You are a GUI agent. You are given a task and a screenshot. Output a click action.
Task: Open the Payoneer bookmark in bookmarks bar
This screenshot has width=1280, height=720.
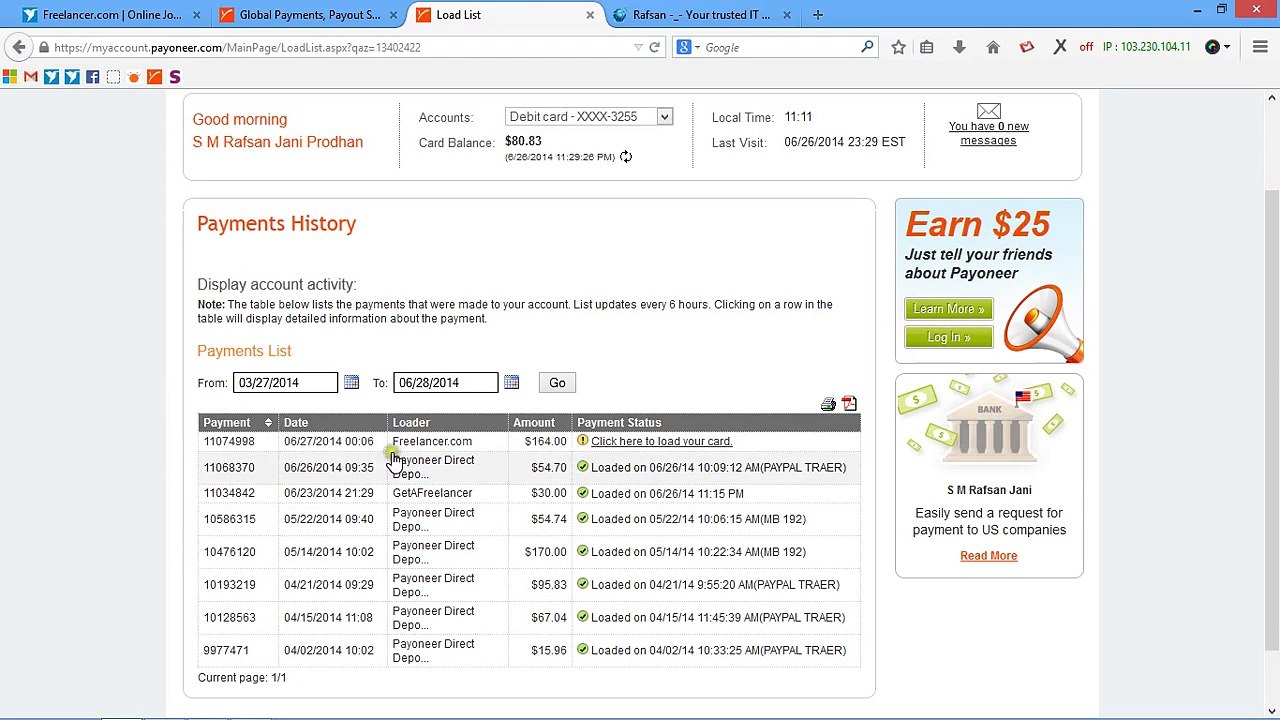pos(154,77)
